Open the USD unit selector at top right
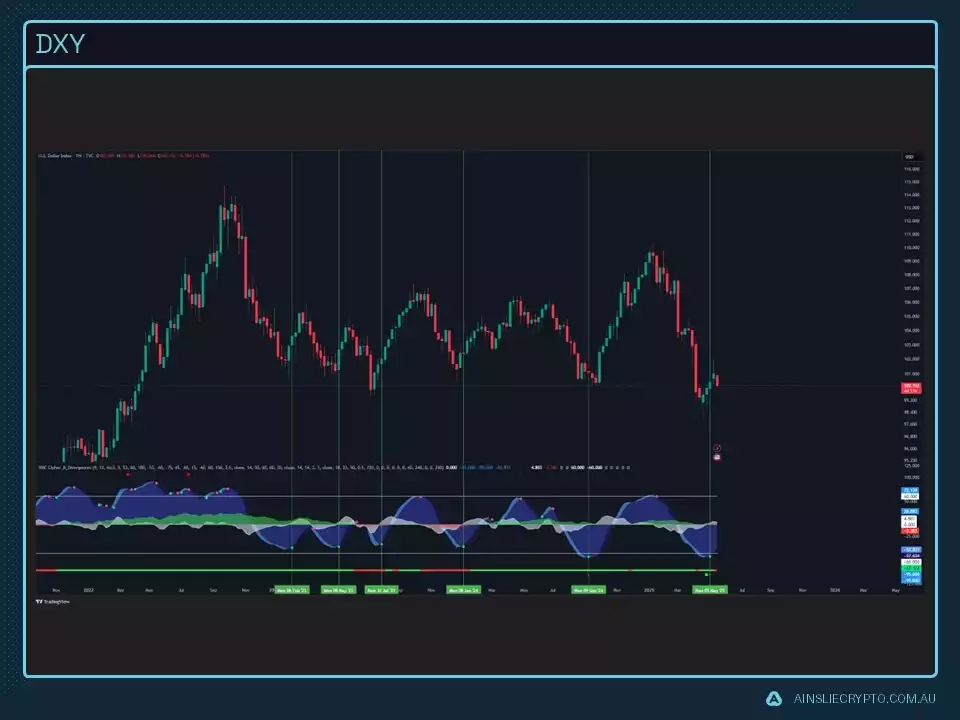This screenshot has height=720, width=960. [x=910, y=156]
